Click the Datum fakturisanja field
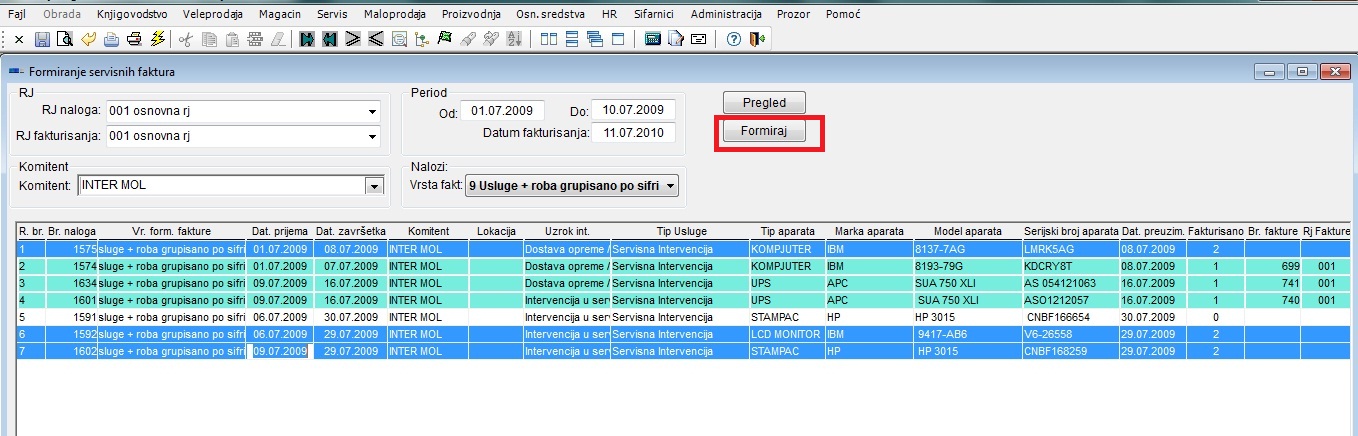Screen dimensions: 1358x436 [x=634, y=133]
